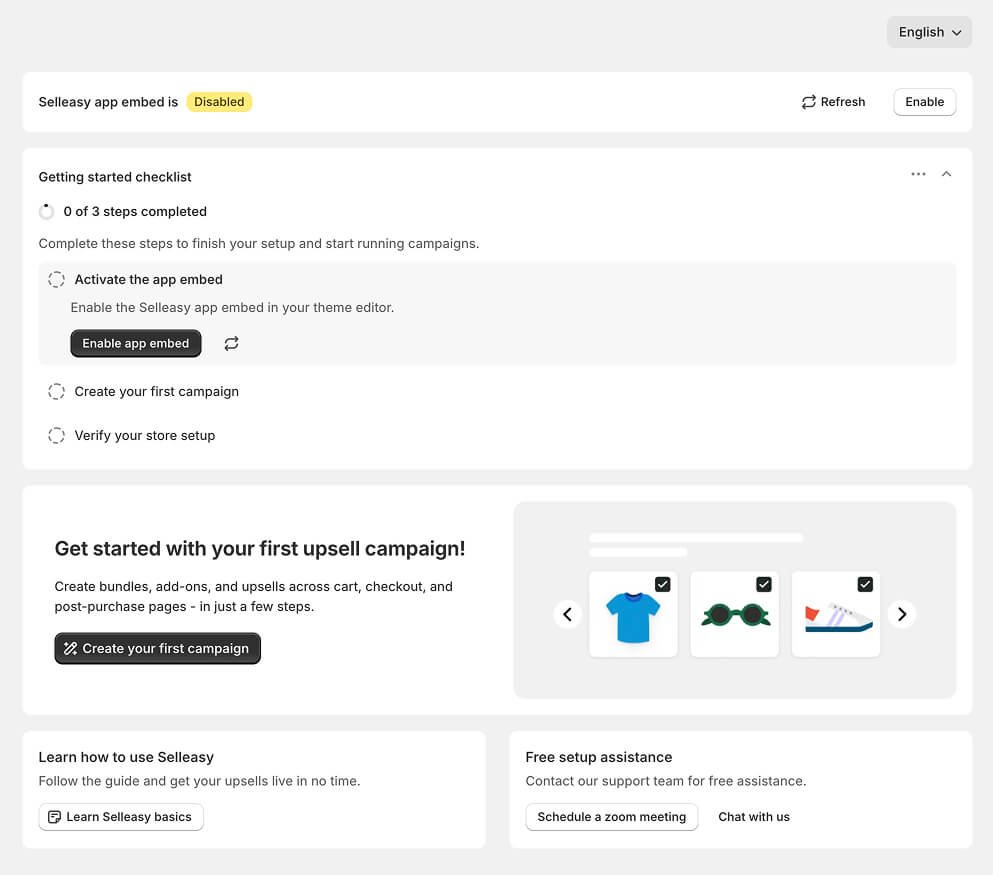
Task: Click the '0 of 3 steps completed' text
Action: coord(135,211)
